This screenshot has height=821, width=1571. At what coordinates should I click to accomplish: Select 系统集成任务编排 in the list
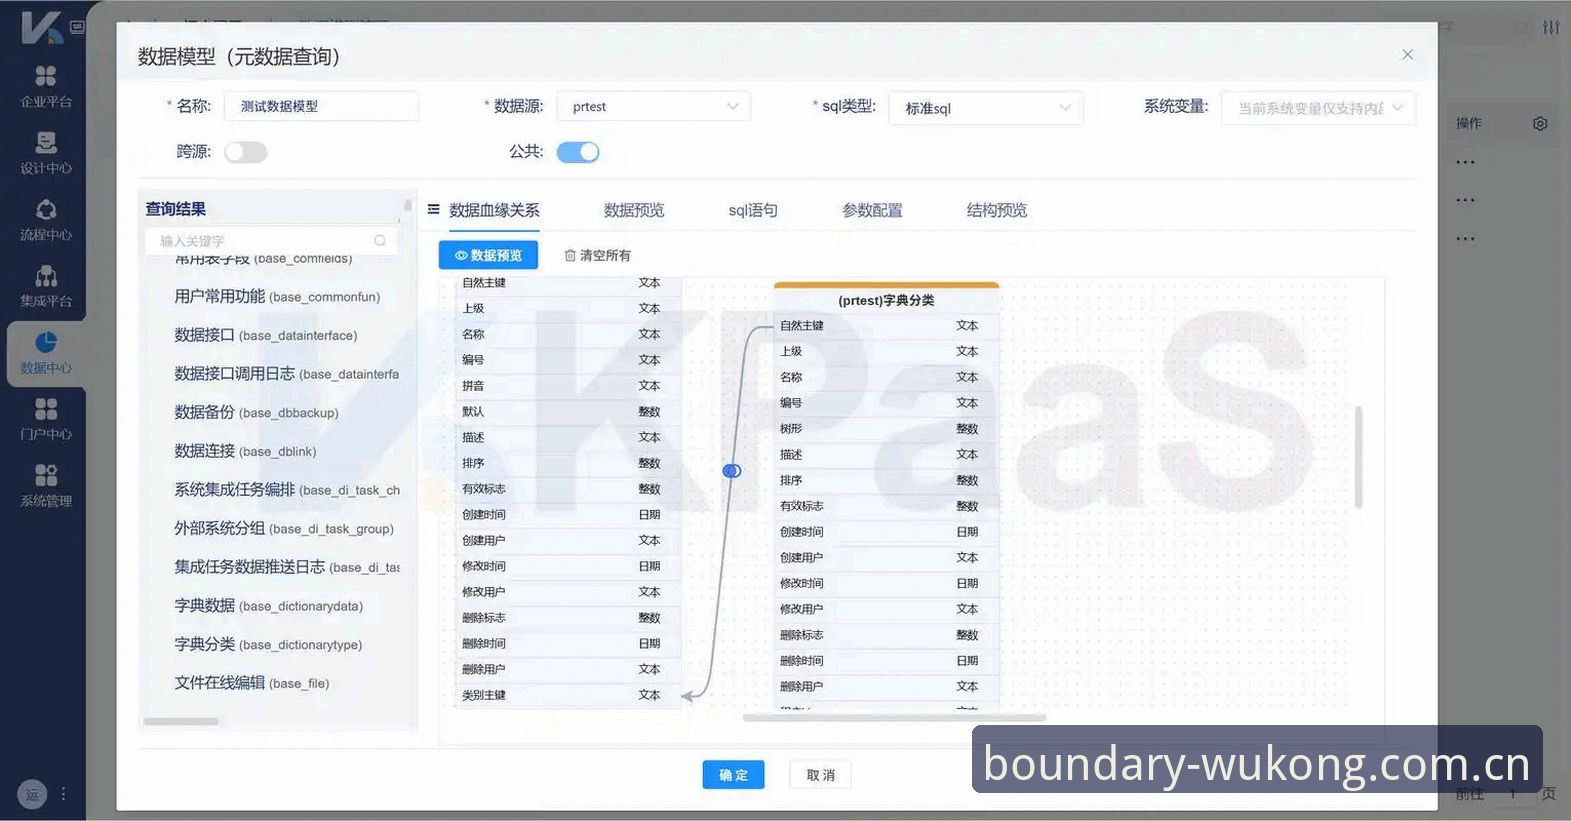(x=287, y=489)
